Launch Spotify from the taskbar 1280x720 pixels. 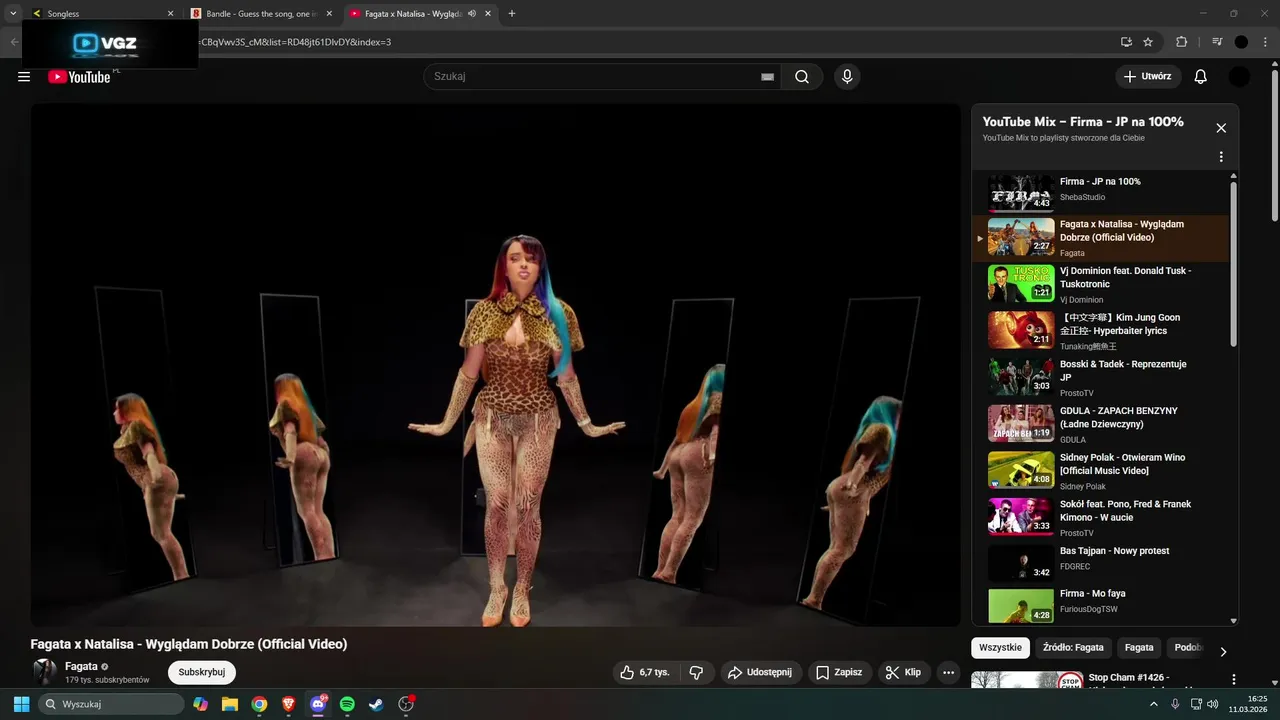click(x=347, y=704)
